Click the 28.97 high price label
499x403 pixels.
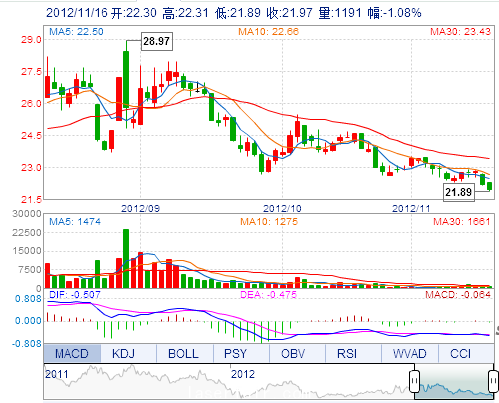tap(157, 41)
